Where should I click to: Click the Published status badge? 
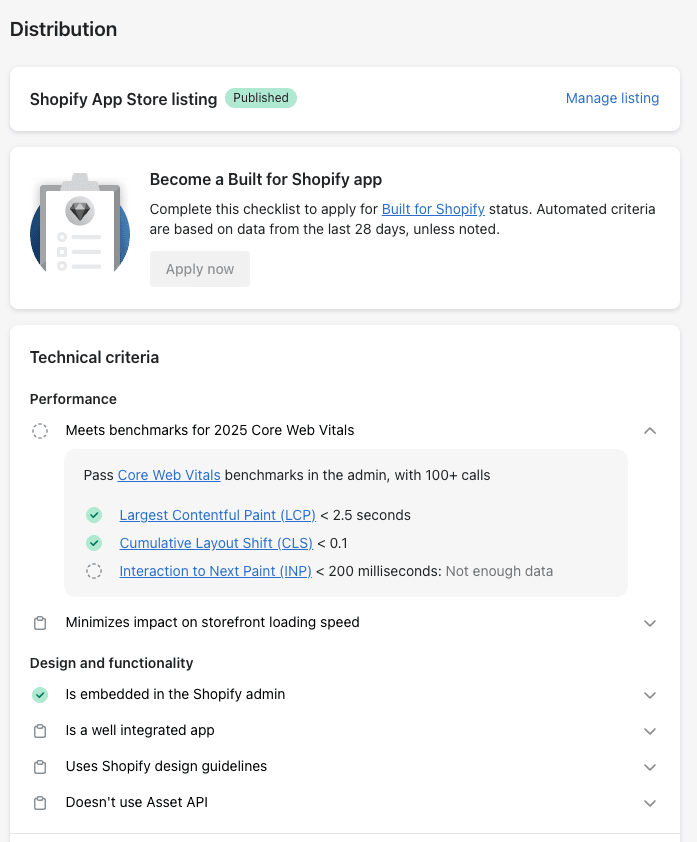(261, 98)
